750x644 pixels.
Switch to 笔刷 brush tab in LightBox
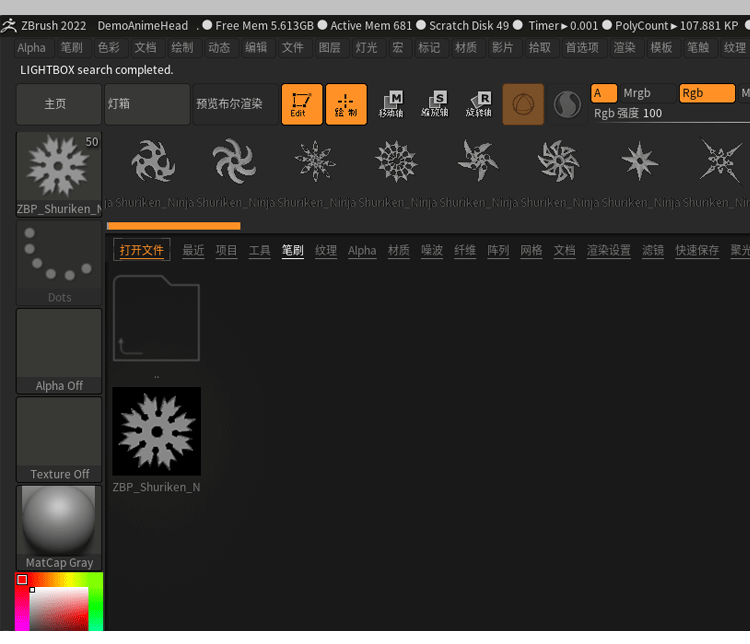(x=293, y=250)
